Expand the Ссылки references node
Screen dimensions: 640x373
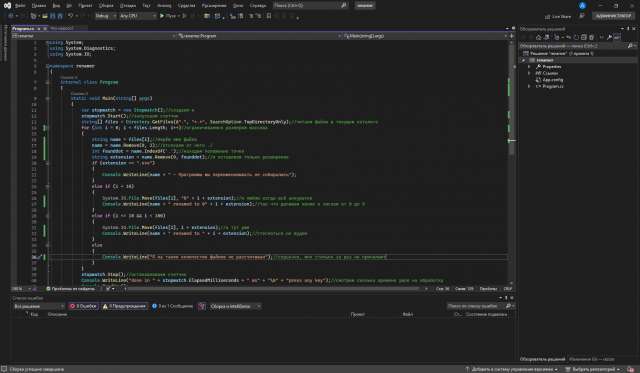[x=529, y=73]
